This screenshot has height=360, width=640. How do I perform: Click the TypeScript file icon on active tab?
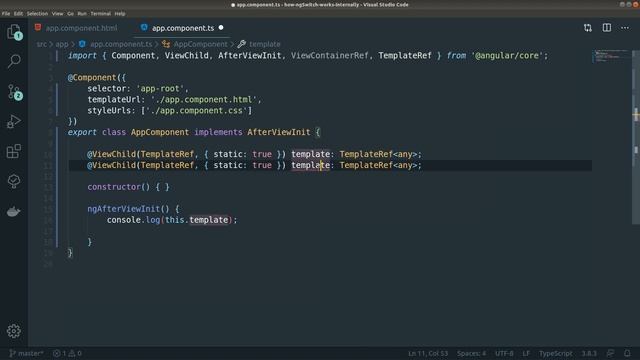tap(144, 27)
